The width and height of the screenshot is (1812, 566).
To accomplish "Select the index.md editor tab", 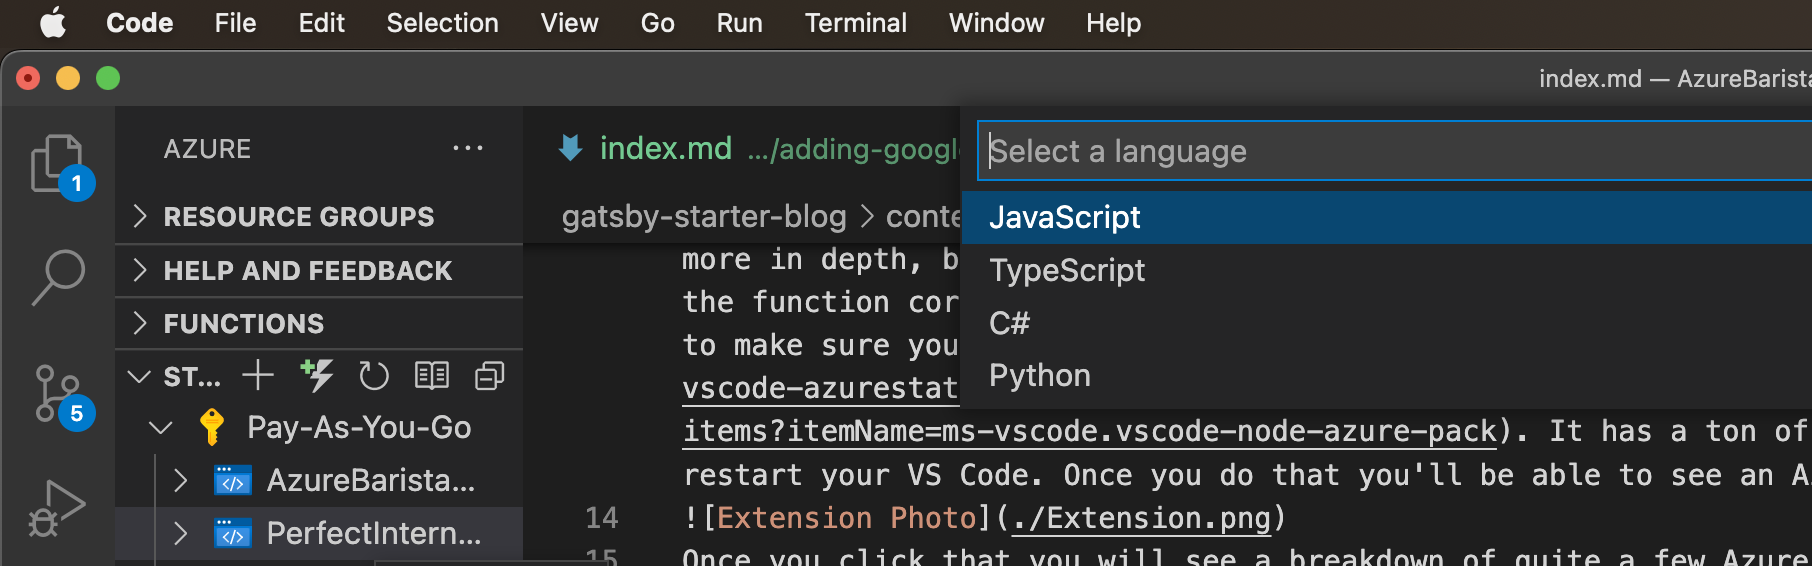I will (665, 149).
